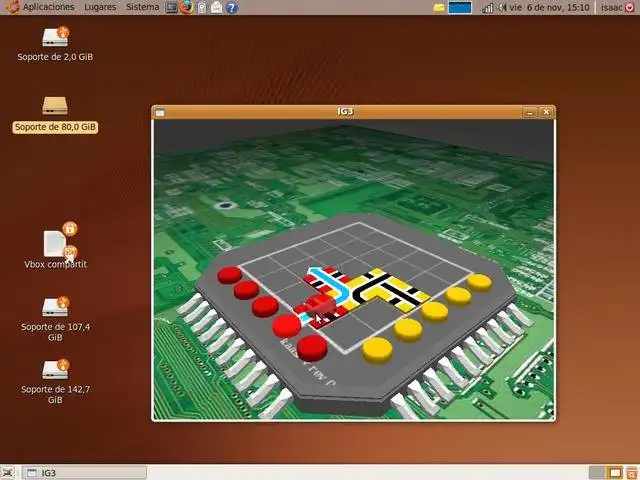Click the Soporte de 80,0 GiB label

pyautogui.click(x=55, y=127)
